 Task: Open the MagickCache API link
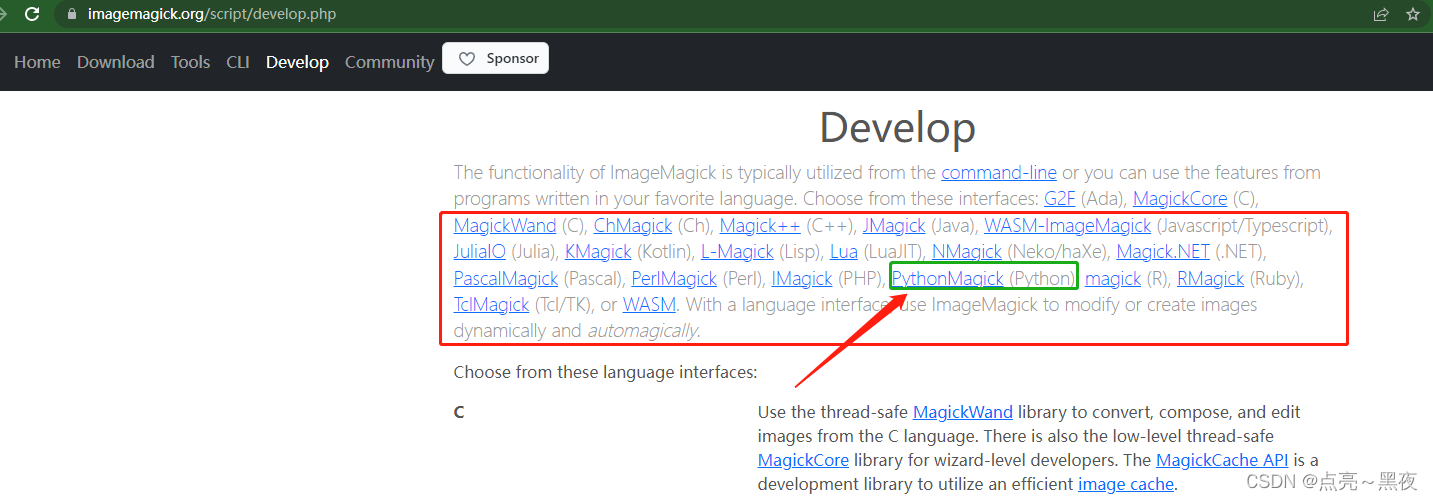[x=1224, y=460]
